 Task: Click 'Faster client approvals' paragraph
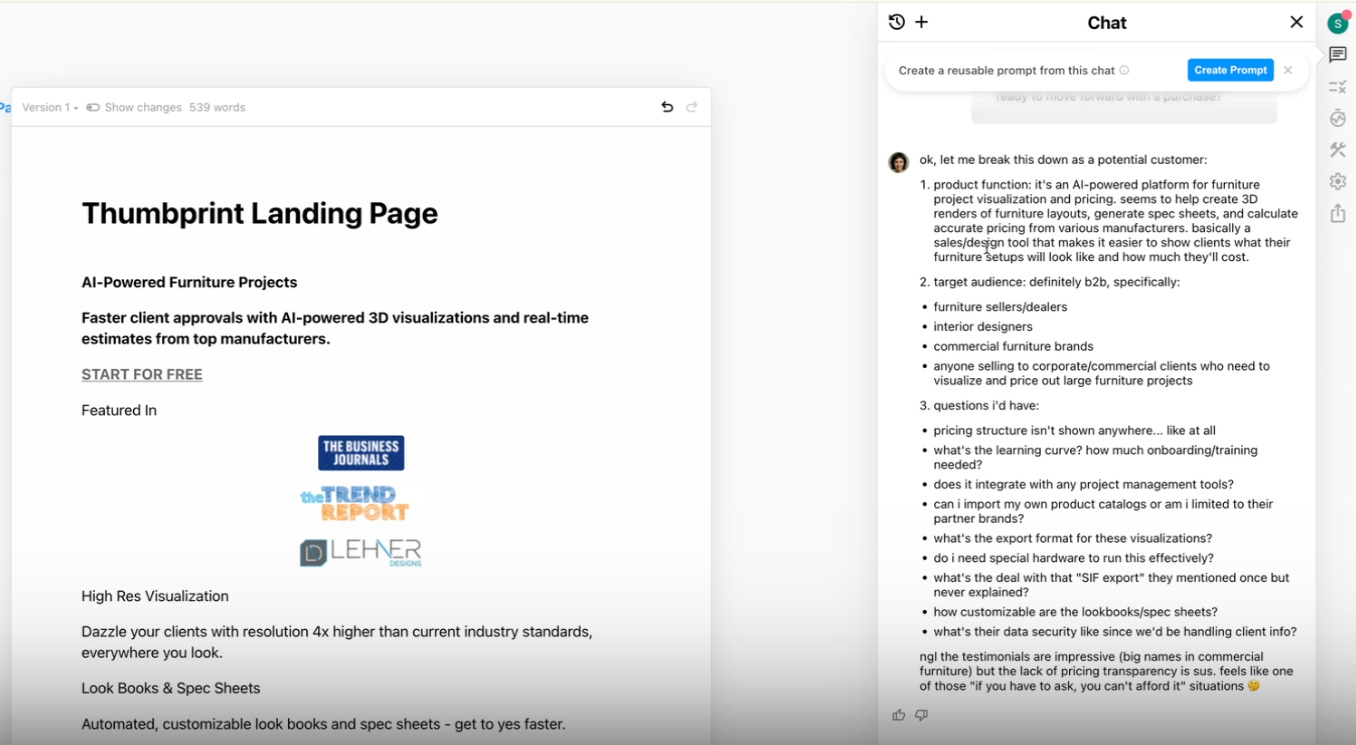(x=335, y=328)
